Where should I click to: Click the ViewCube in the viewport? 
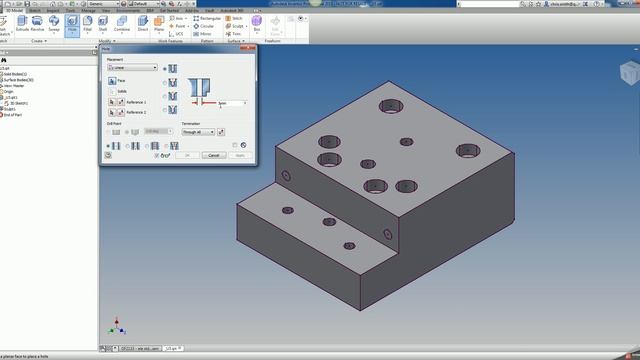(x=630, y=73)
